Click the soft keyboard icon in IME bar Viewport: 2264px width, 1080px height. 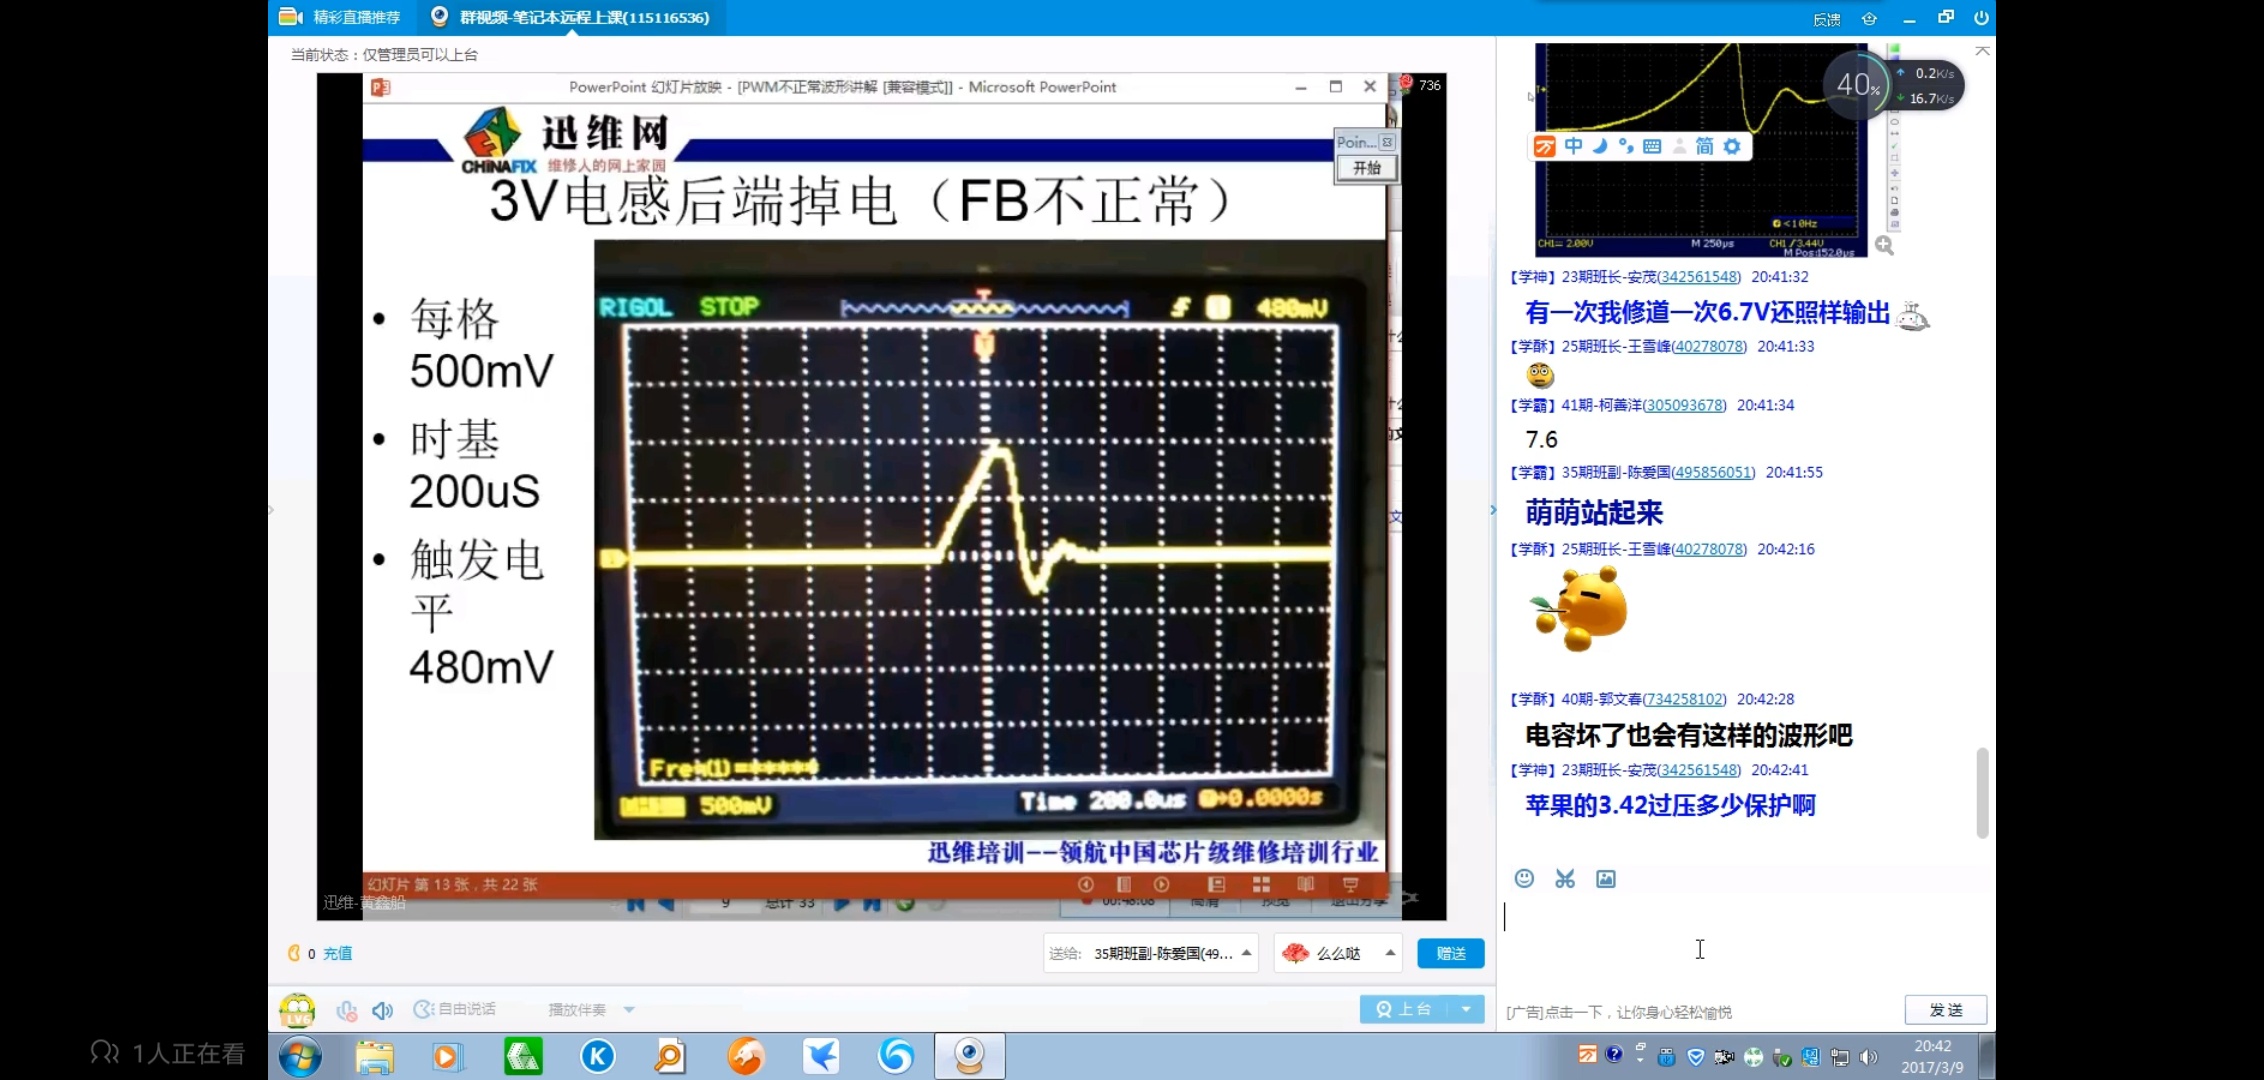click(x=1652, y=146)
